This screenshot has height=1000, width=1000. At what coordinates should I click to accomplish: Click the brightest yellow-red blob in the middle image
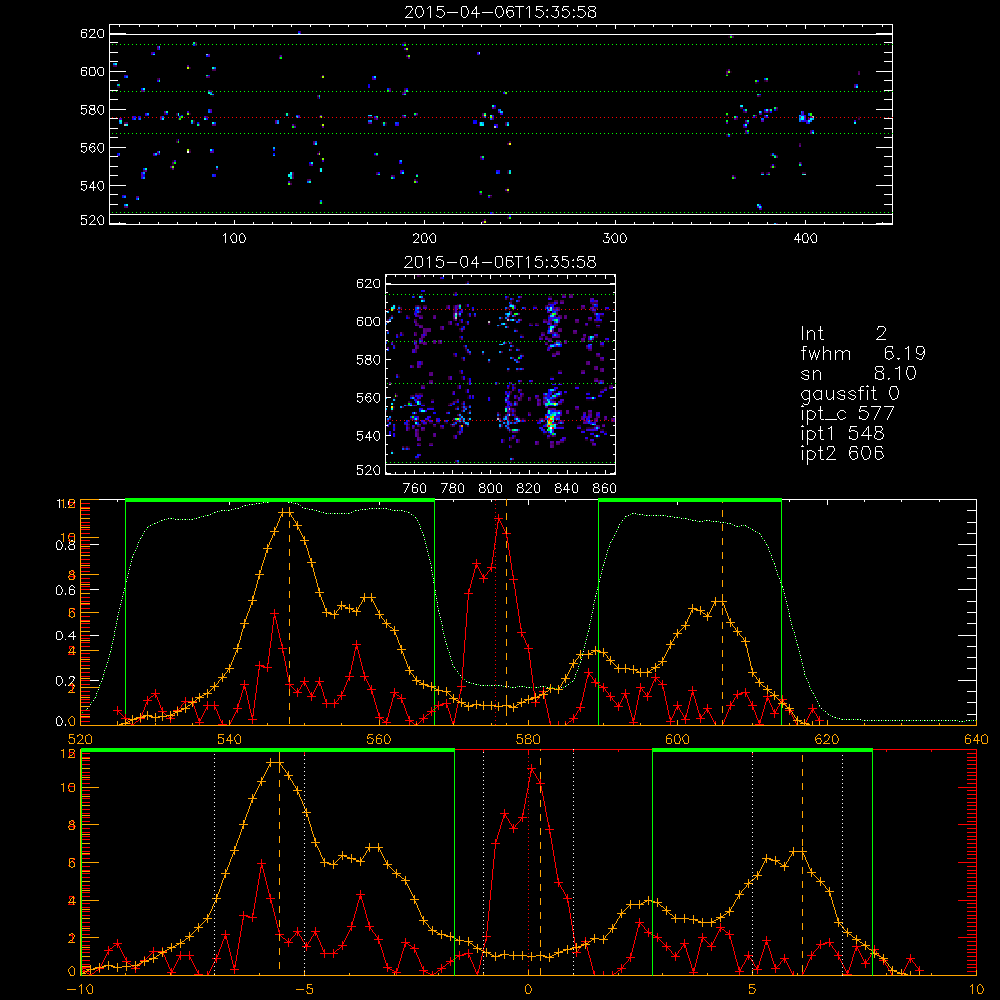pos(550,421)
